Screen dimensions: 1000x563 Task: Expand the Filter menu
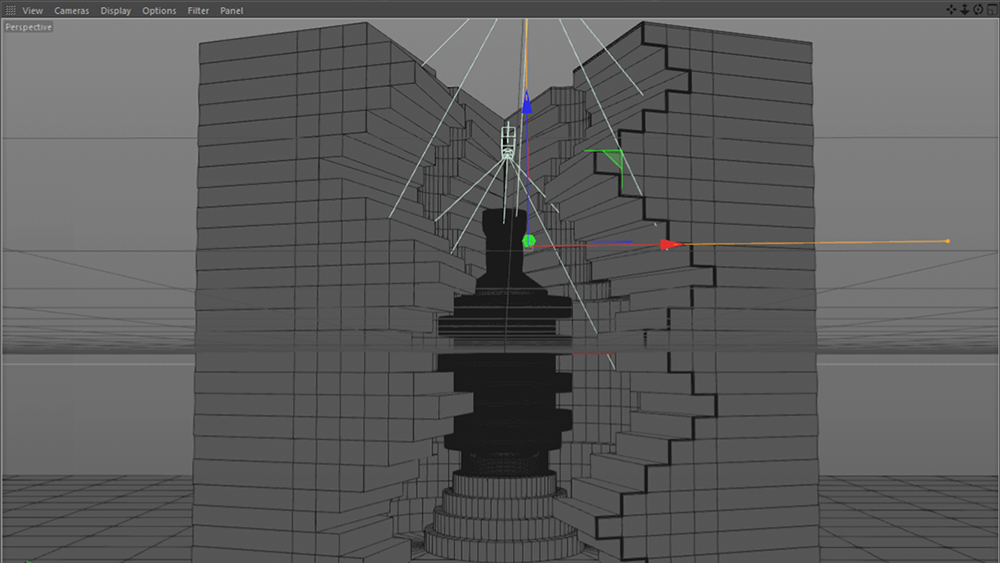pos(198,11)
